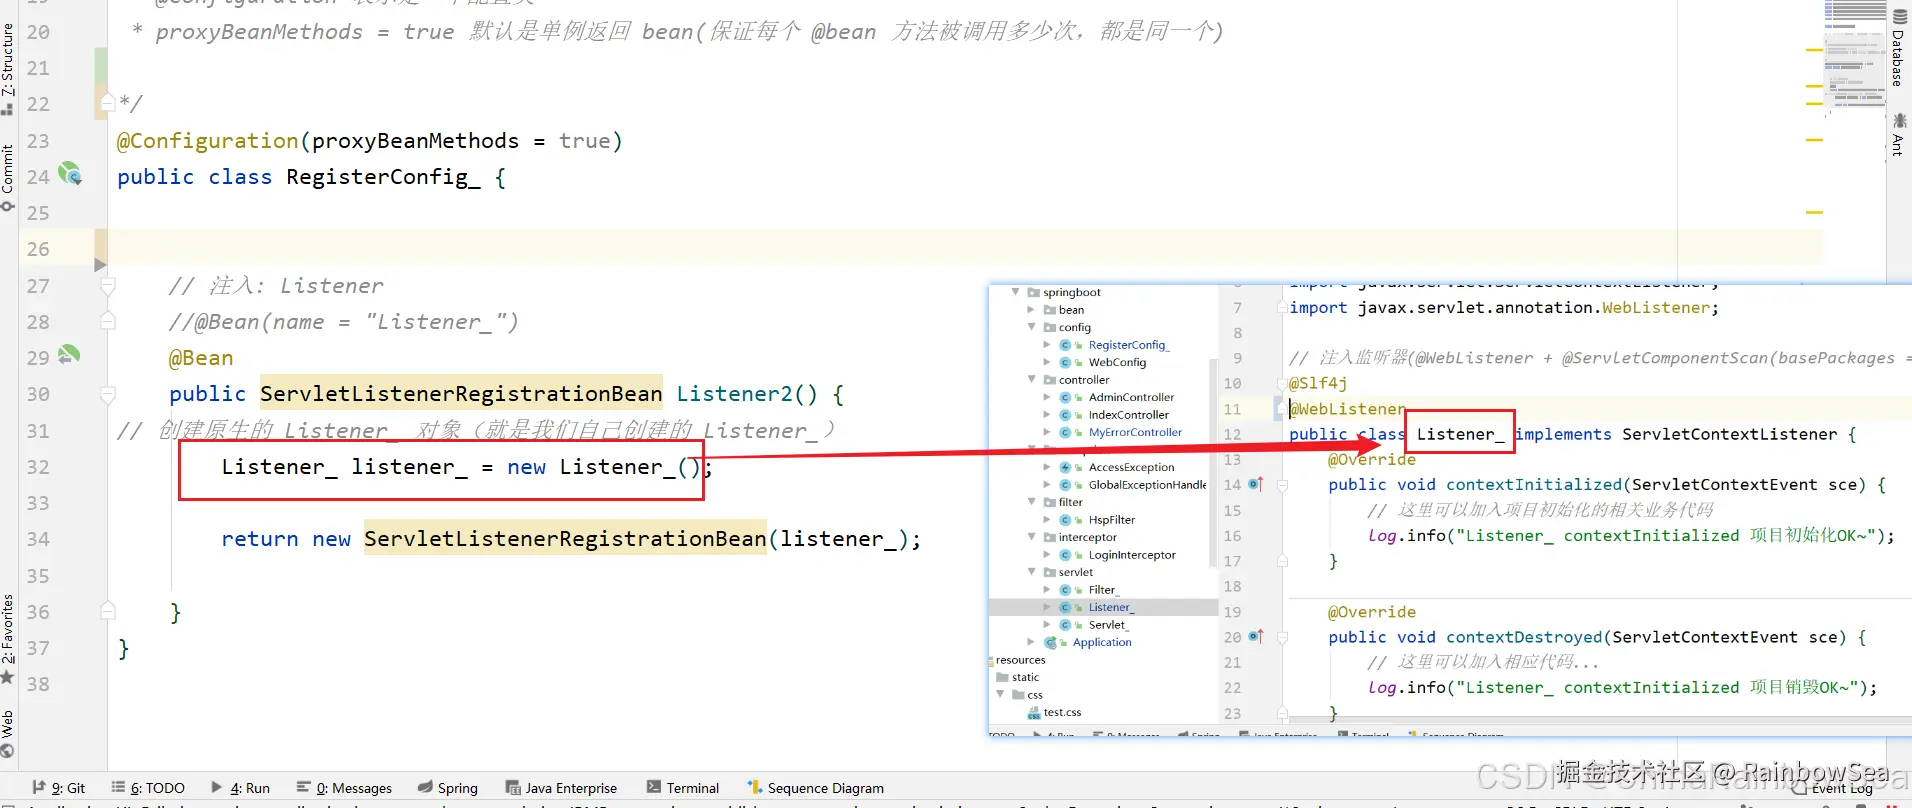Click the Sequence Diagram icon
This screenshot has height=808, width=1912.
(x=755, y=787)
